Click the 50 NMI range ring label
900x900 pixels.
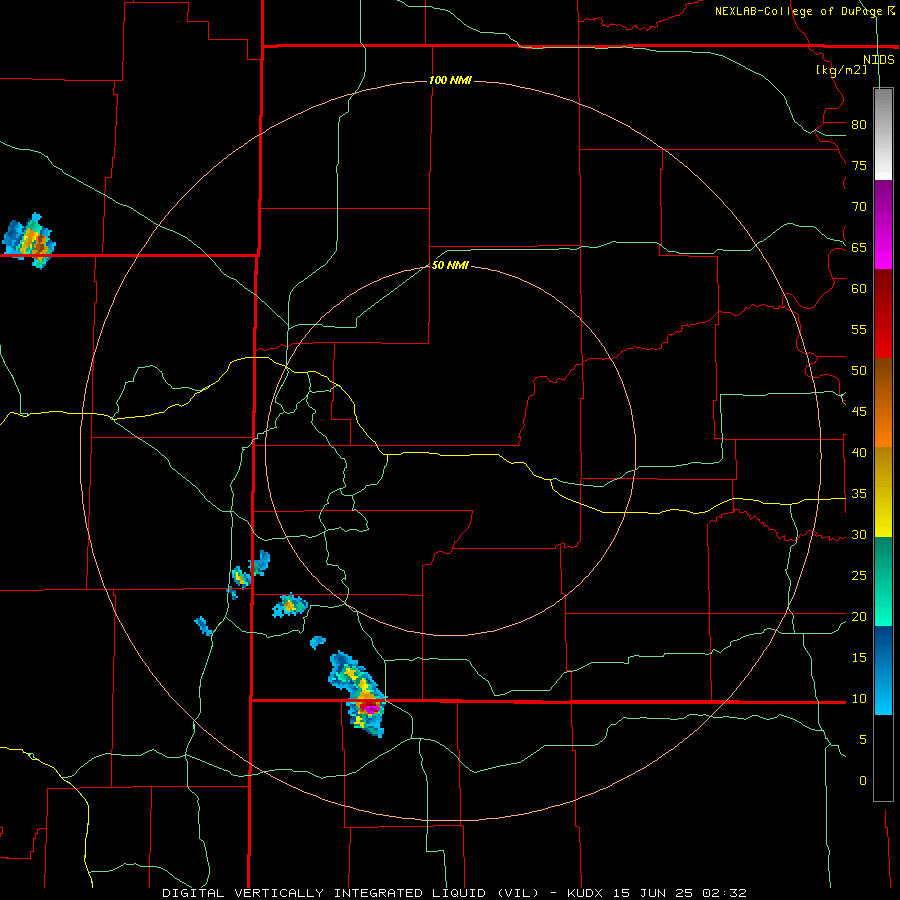pyautogui.click(x=450, y=265)
